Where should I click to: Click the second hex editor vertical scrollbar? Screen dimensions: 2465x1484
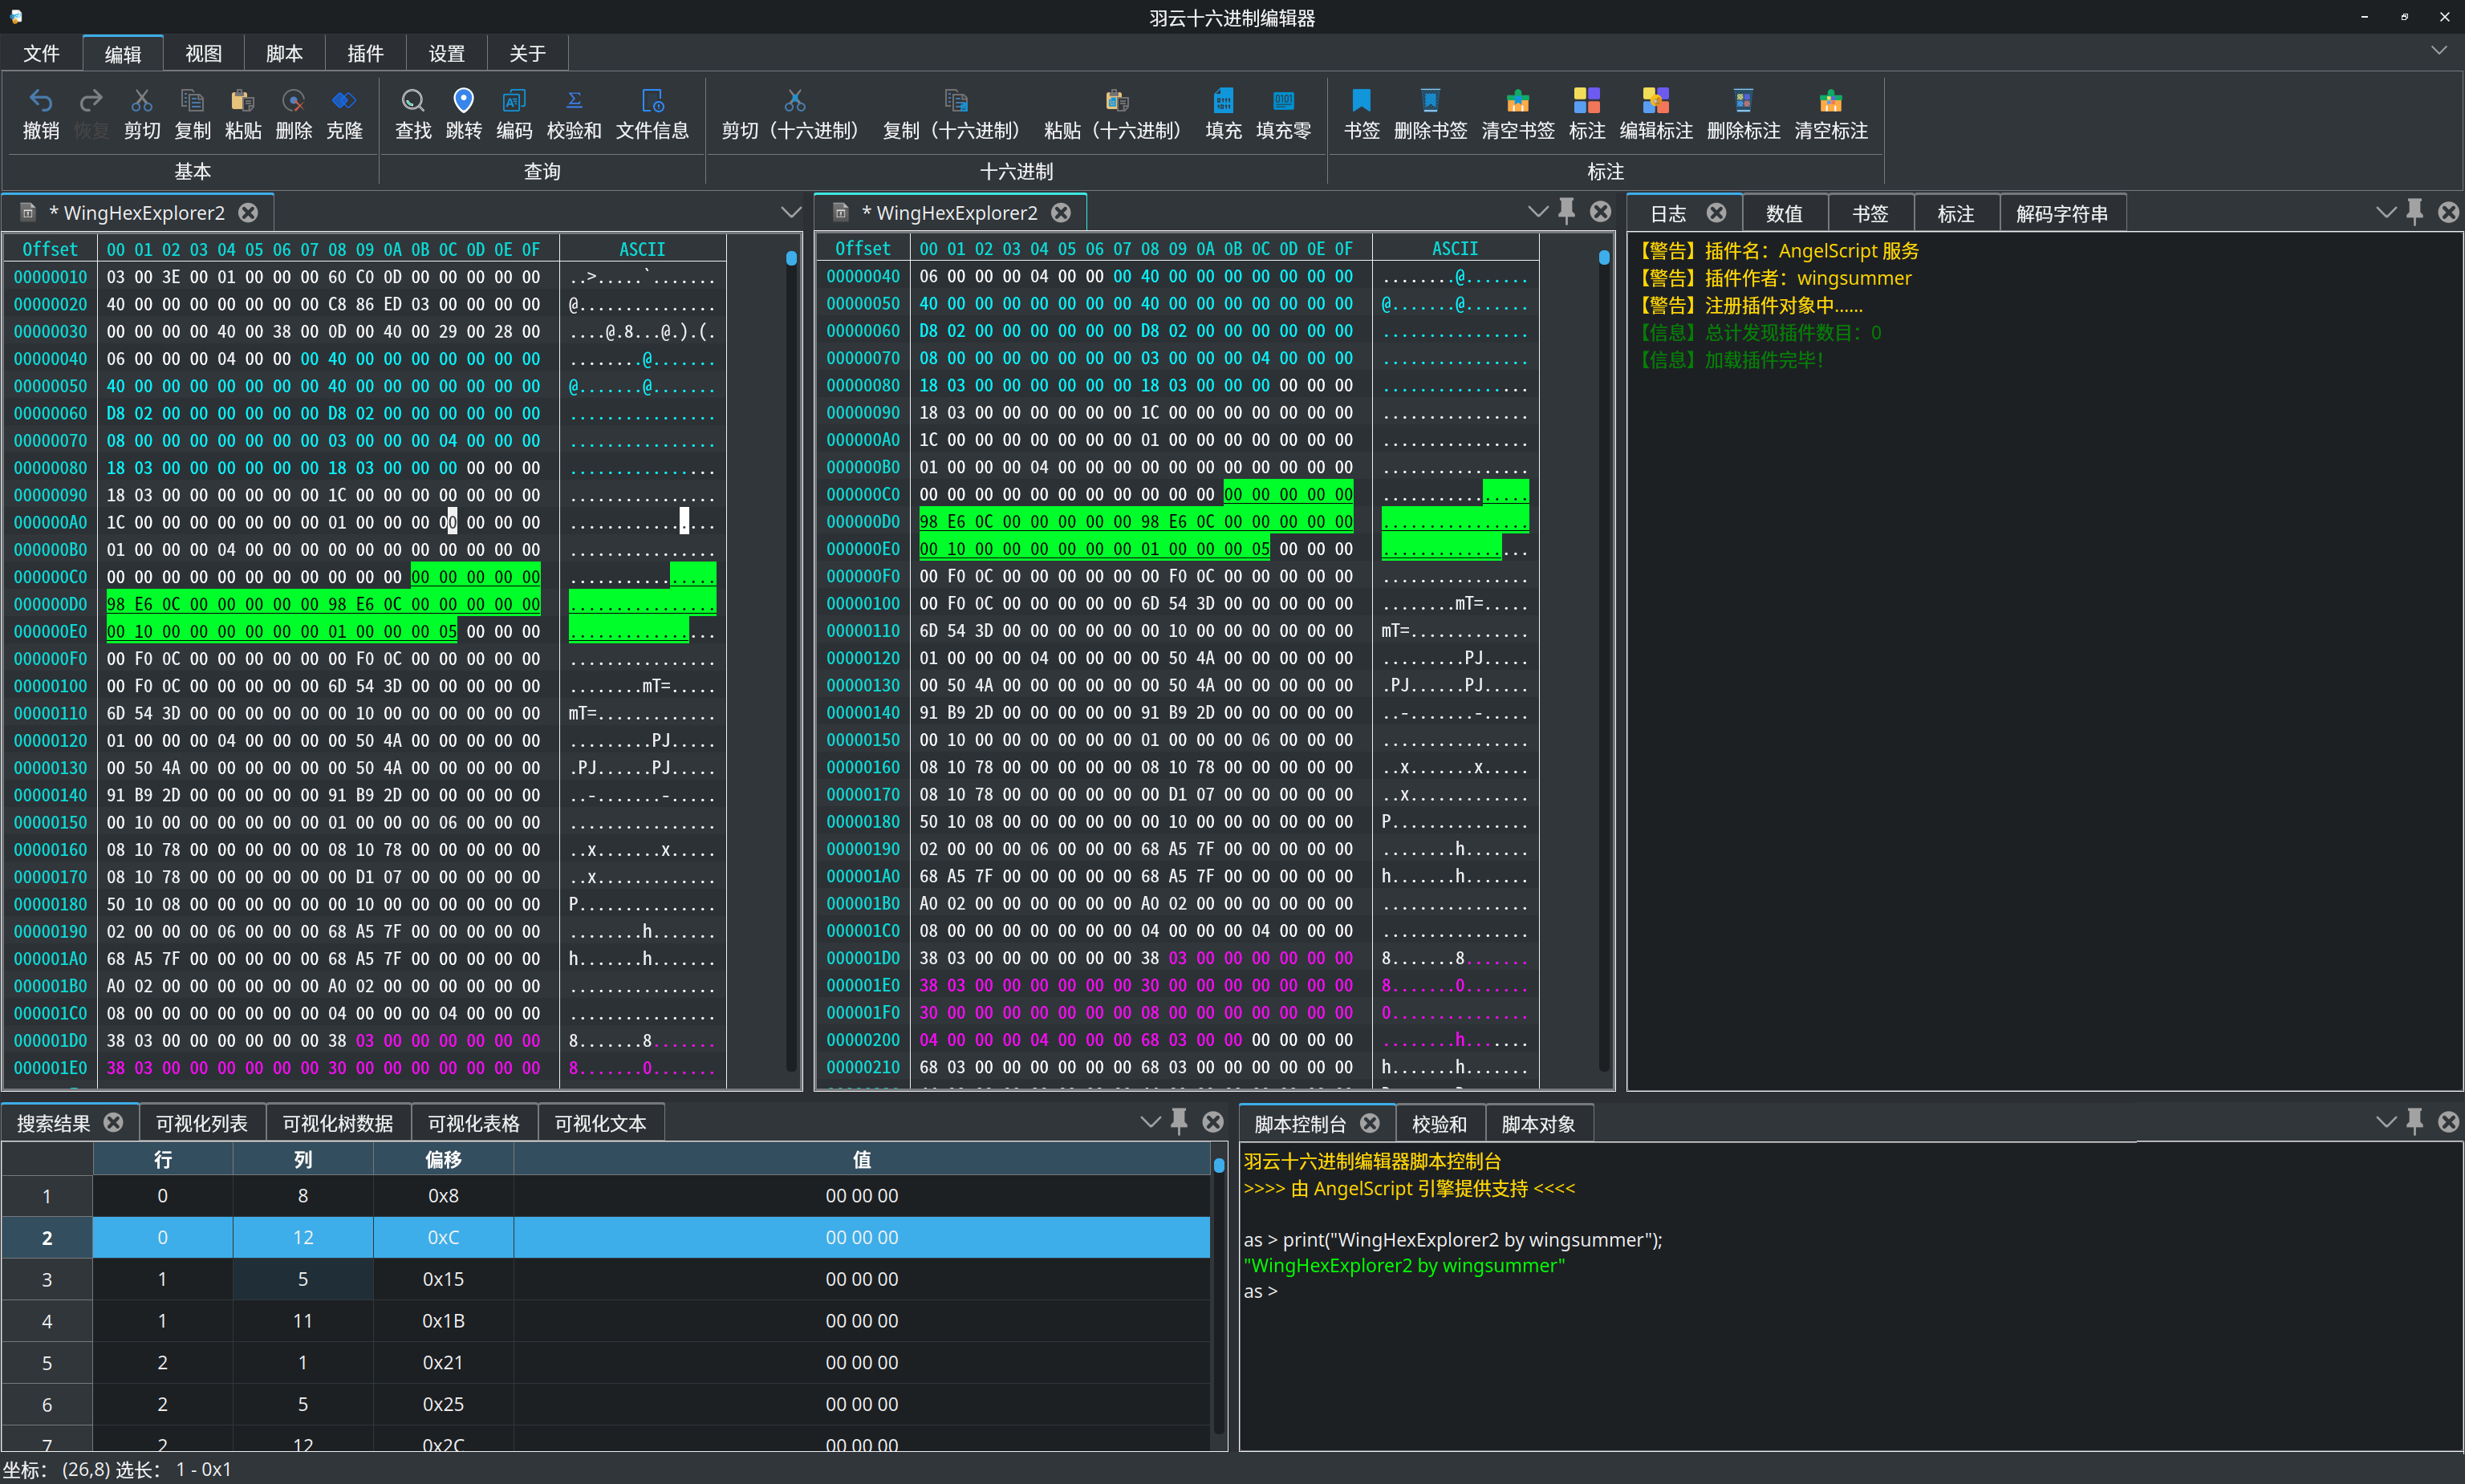[1603, 660]
